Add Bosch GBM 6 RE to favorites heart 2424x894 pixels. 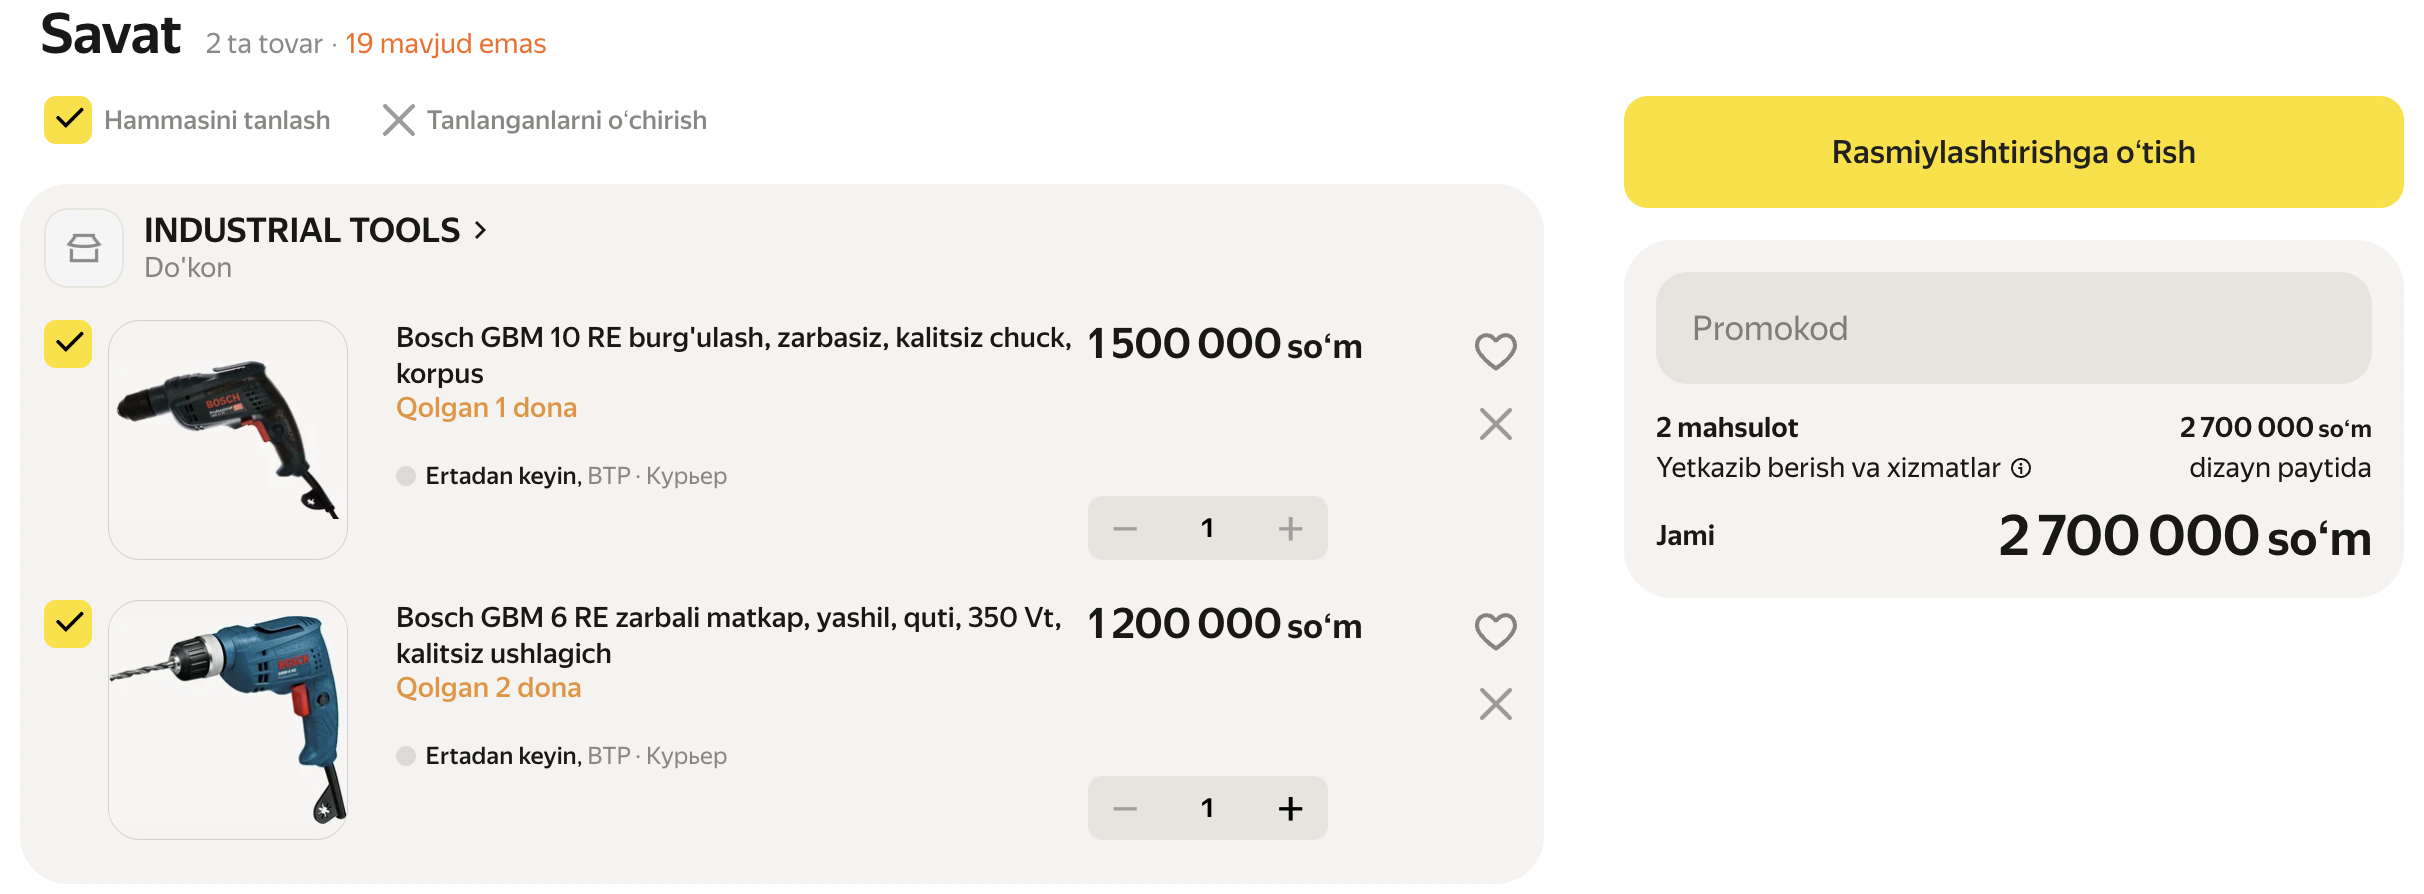pos(1495,631)
